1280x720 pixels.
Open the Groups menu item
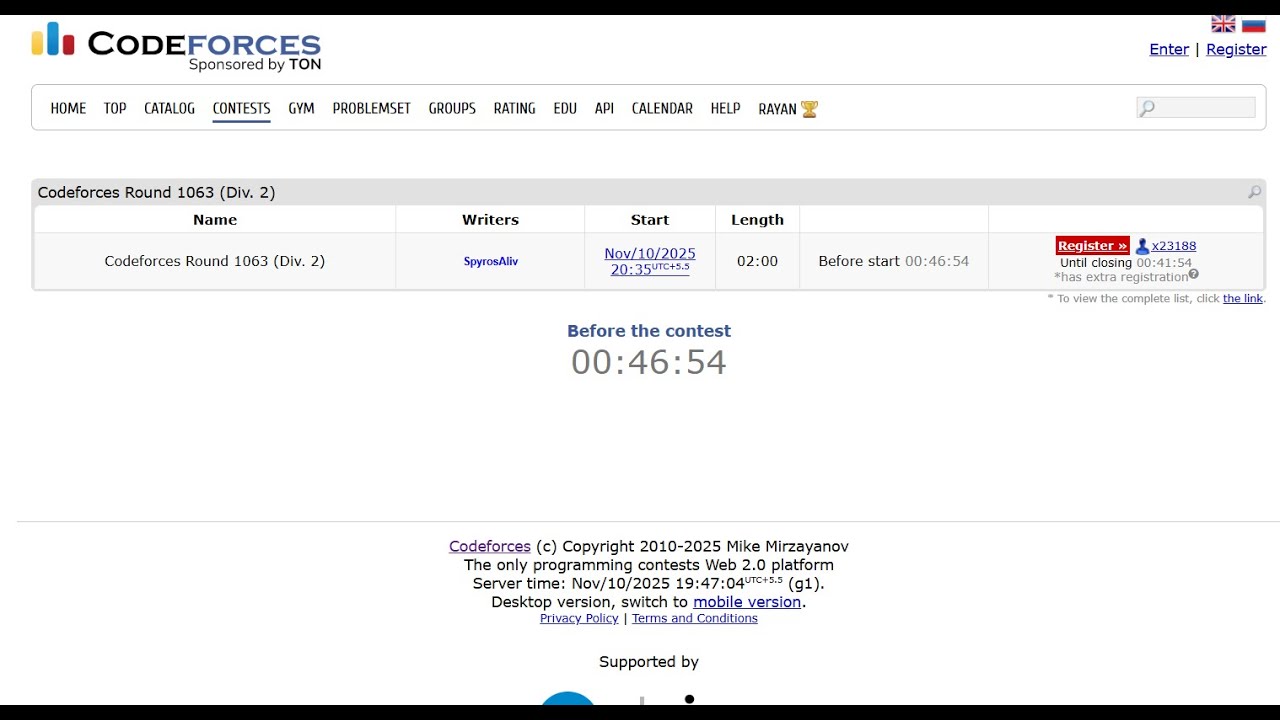[x=452, y=108]
